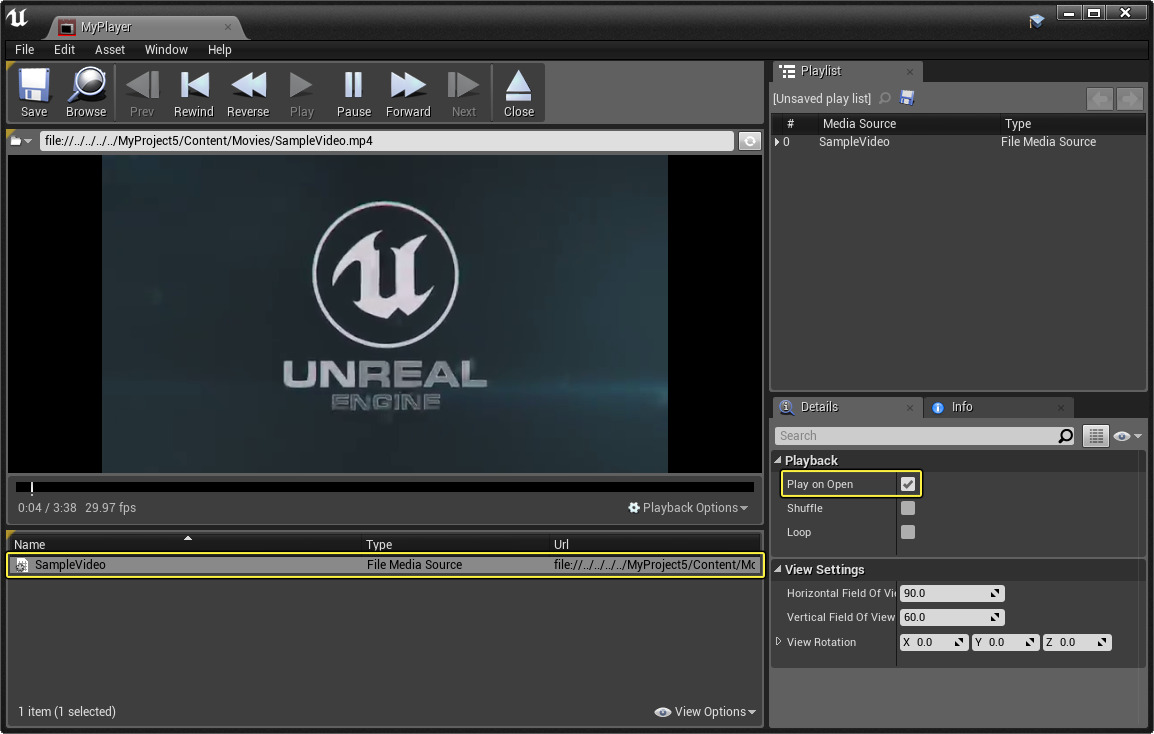Viewport: 1154px width, 734px height.
Task: Click the Details search field
Action: pos(915,436)
